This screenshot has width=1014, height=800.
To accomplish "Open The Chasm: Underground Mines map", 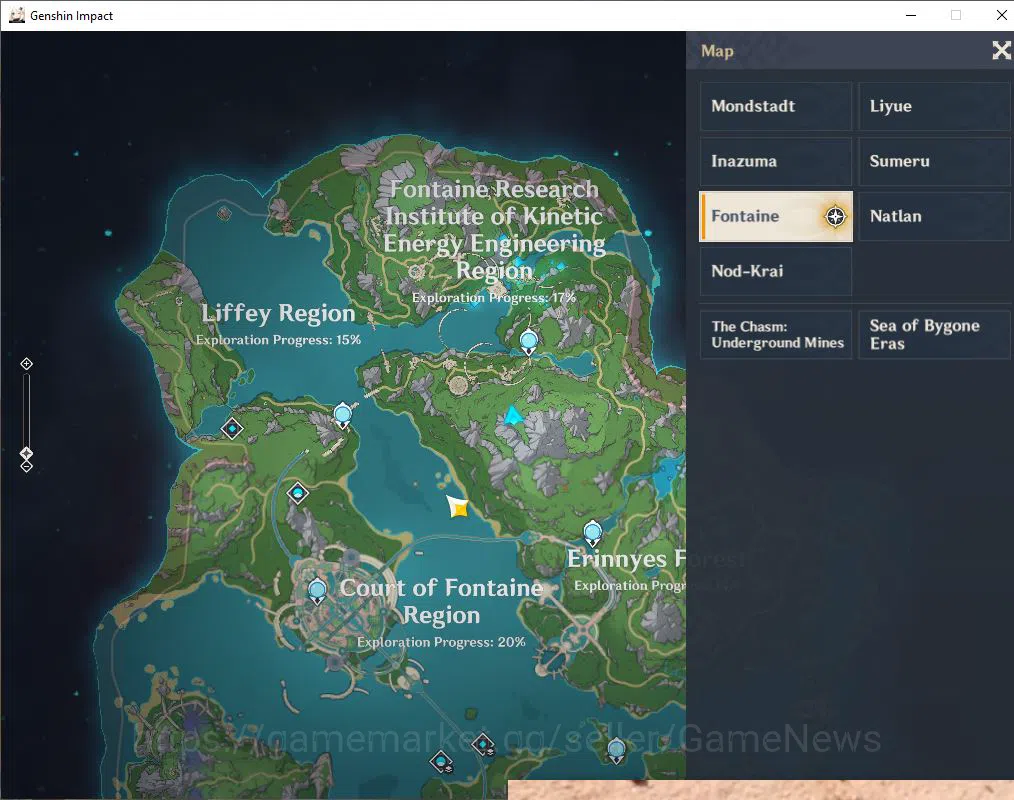I will [x=775, y=334].
